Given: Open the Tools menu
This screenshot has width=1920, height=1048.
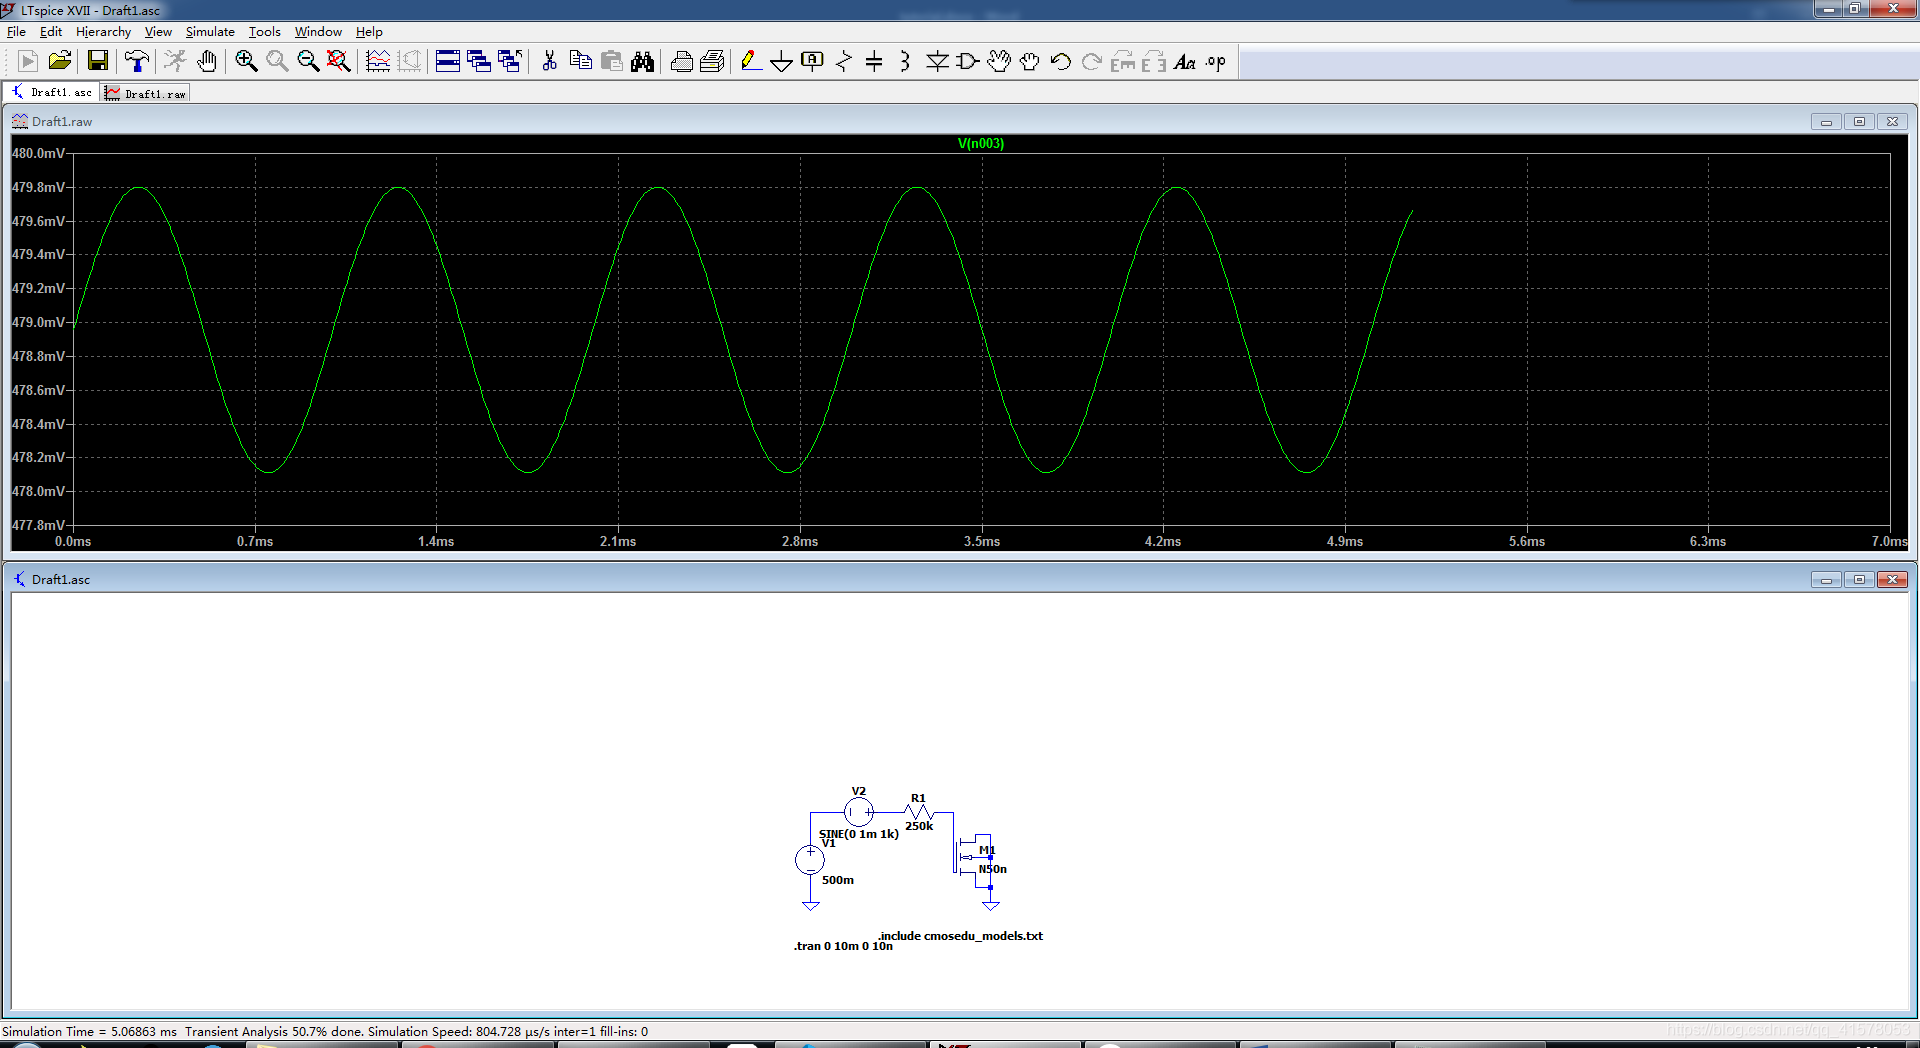Looking at the screenshot, I should pos(265,32).
